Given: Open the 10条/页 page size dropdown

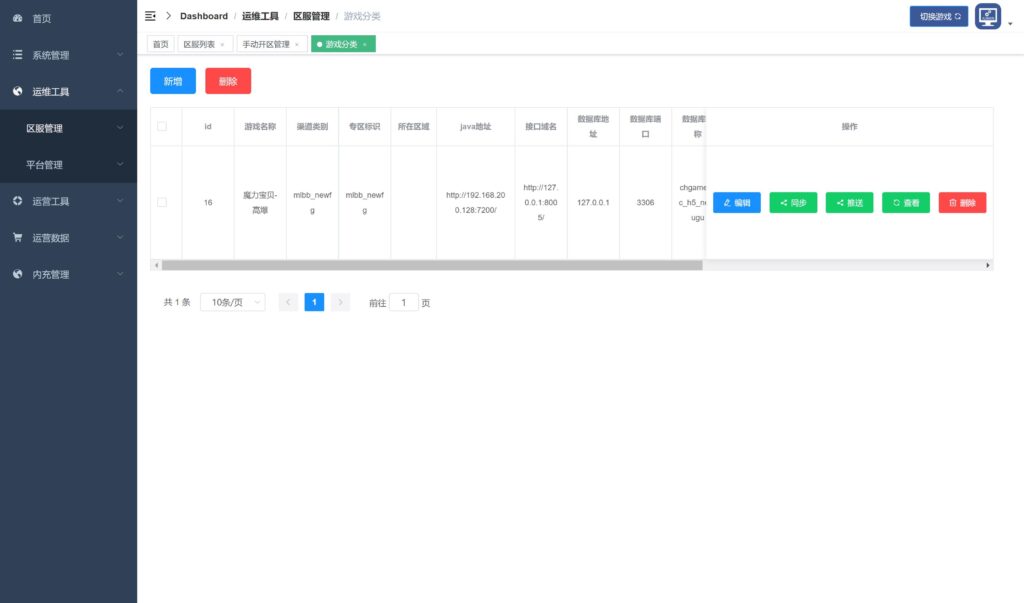Looking at the screenshot, I should (232, 302).
